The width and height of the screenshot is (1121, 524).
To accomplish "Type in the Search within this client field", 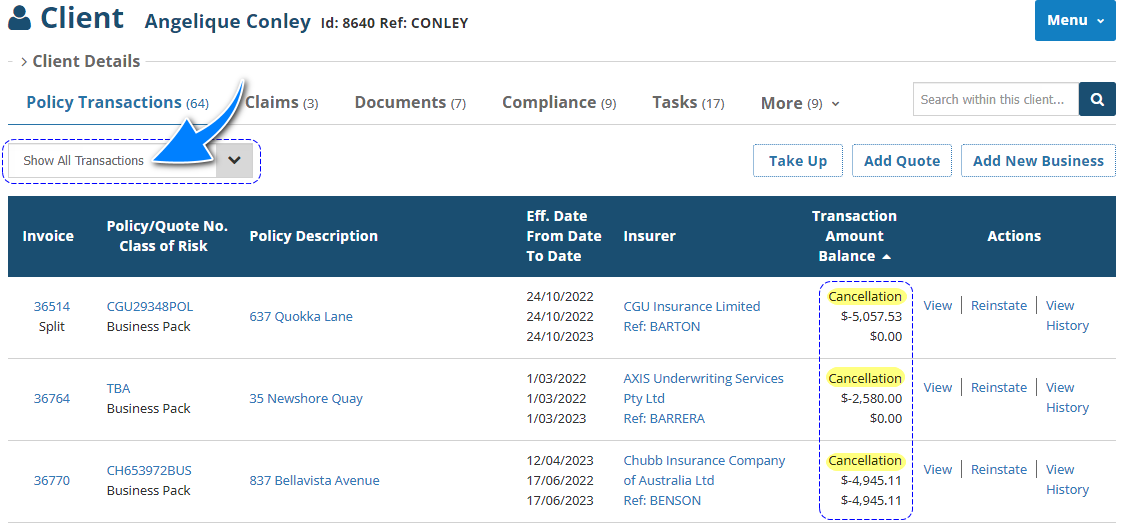I will pyautogui.click(x=995, y=99).
